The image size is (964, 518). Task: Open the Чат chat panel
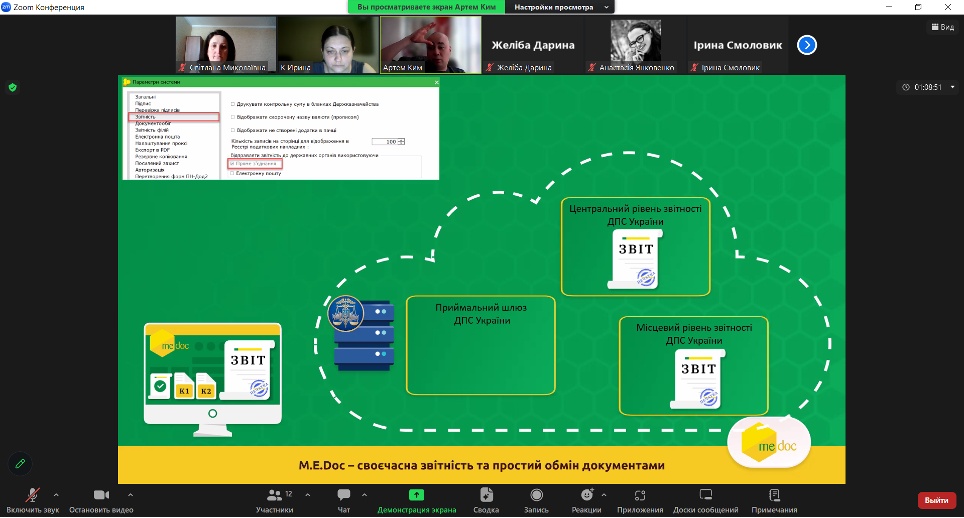pyautogui.click(x=344, y=500)
